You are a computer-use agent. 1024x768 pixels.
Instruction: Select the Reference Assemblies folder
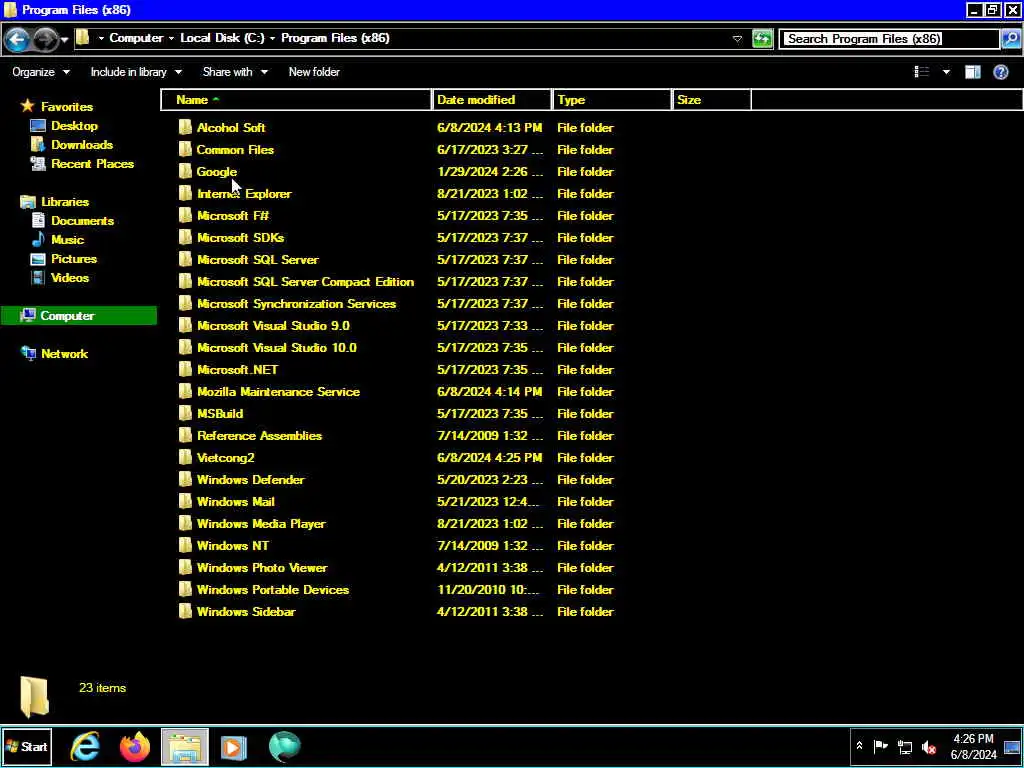click(259, 436)
